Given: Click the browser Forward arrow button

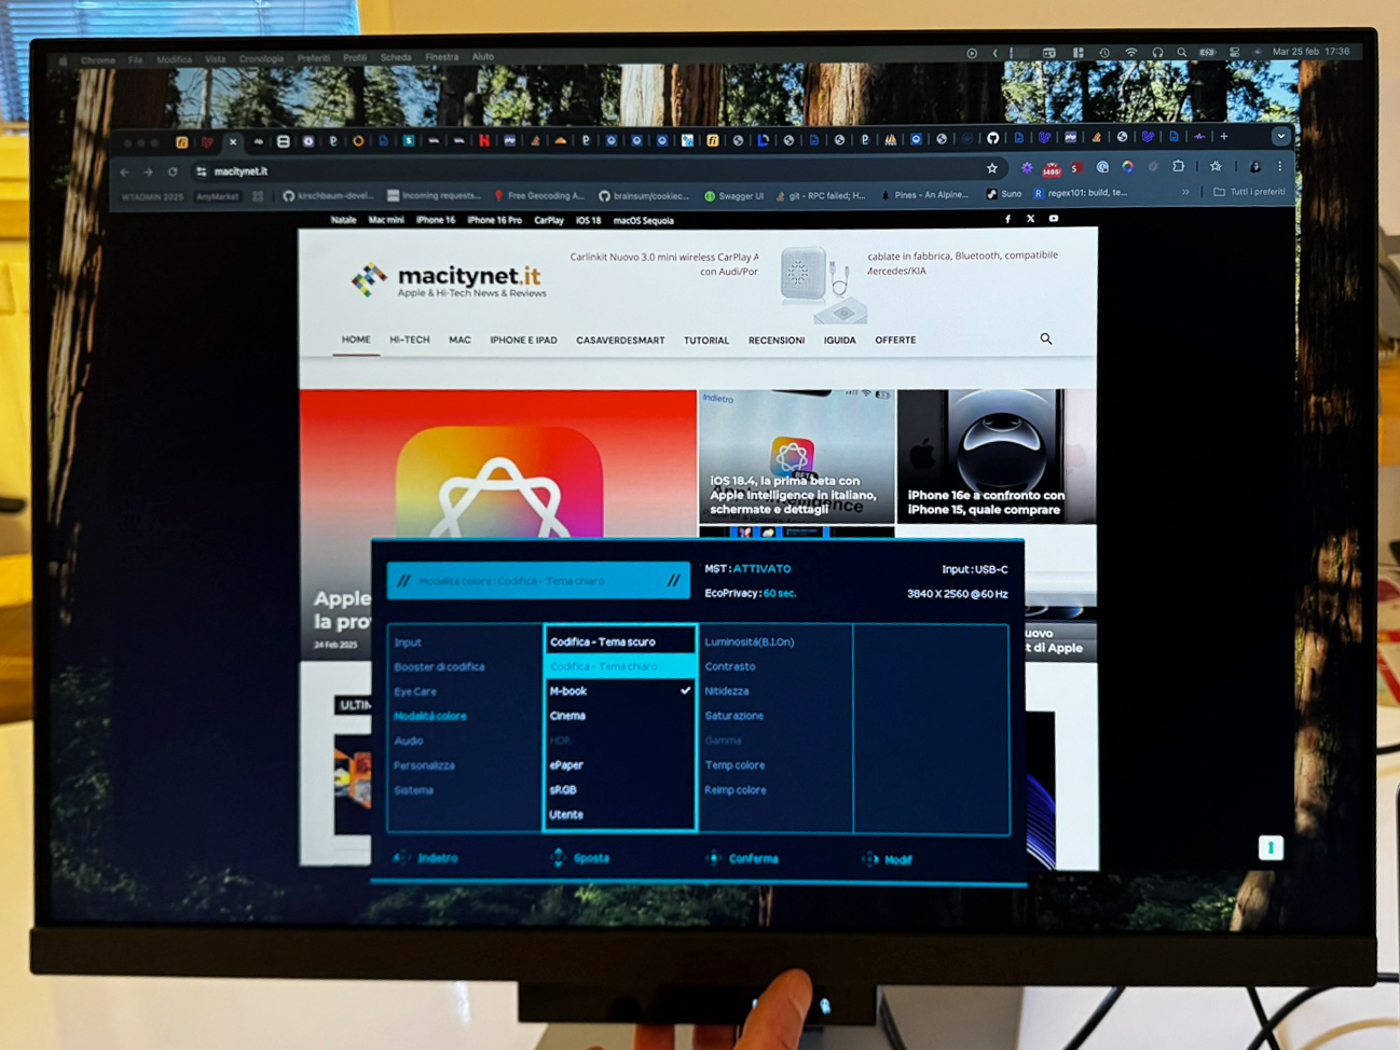Looking at the screenshot, I should pyautogui.click(x=148, y=172).
